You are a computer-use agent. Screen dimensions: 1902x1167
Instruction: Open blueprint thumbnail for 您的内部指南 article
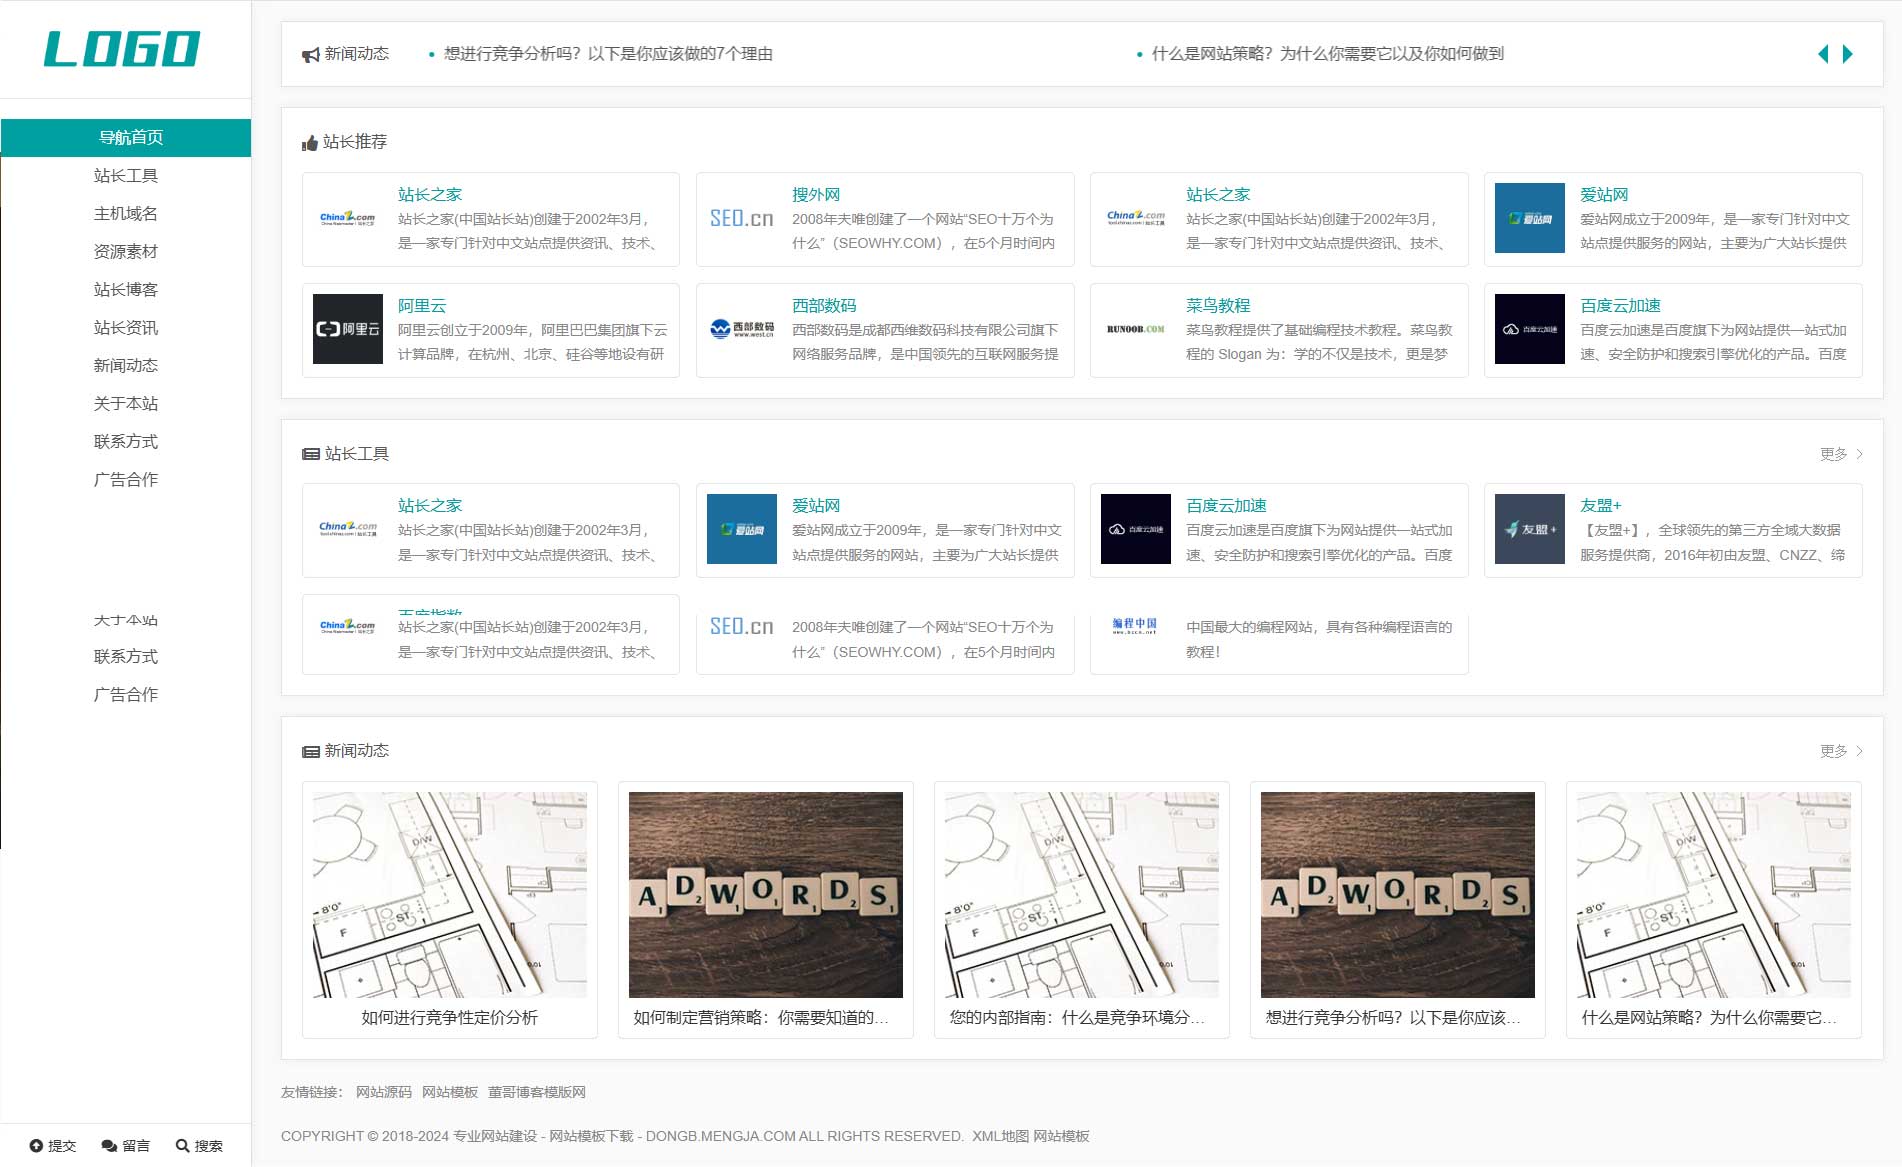point(1082,895)
